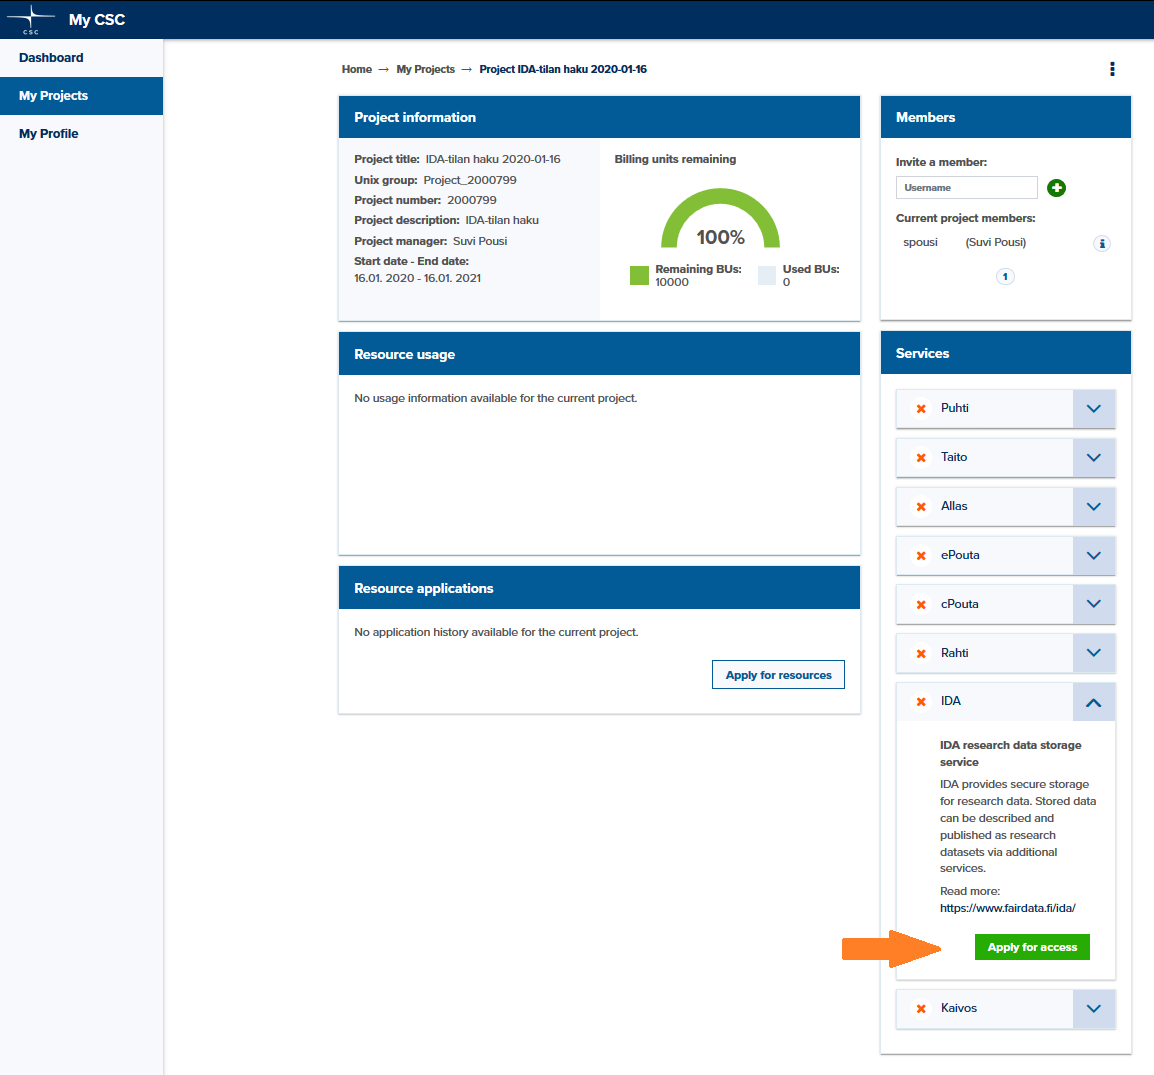Select My Projects in the sidebar
This screenshot has width=1154, height=1075.
[x=82, y=96]
